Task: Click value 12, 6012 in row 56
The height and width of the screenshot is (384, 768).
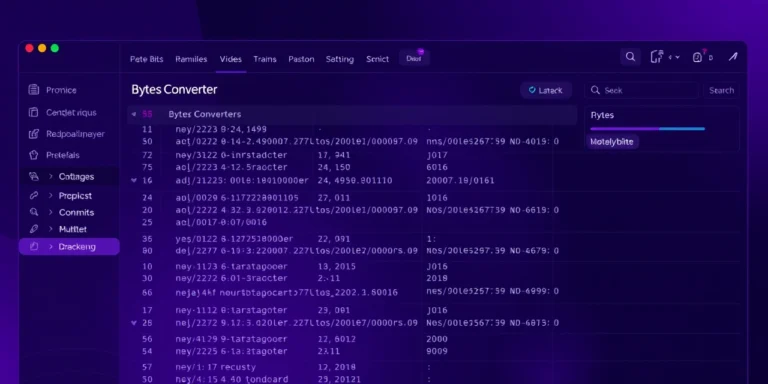Action: pyautogui.click(x=336, y=339)
